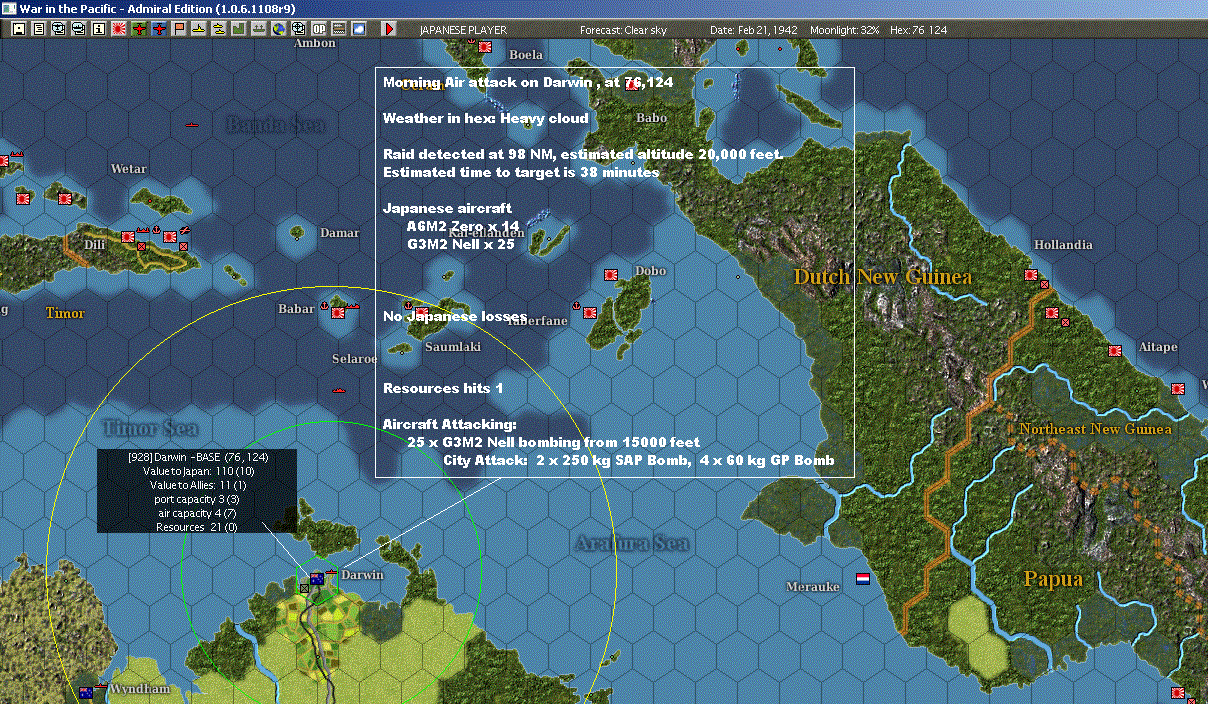
Task: Click the 'City Attack: 2 x 250 kg SAP Bomb' line
Action: point(638,461)
